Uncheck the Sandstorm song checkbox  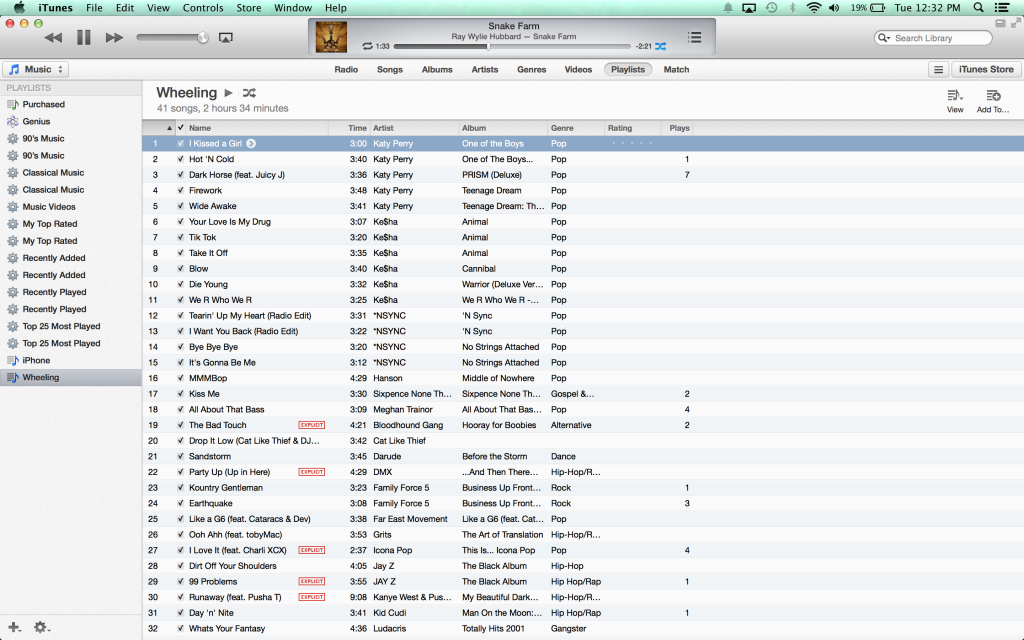tap(180, 456)
